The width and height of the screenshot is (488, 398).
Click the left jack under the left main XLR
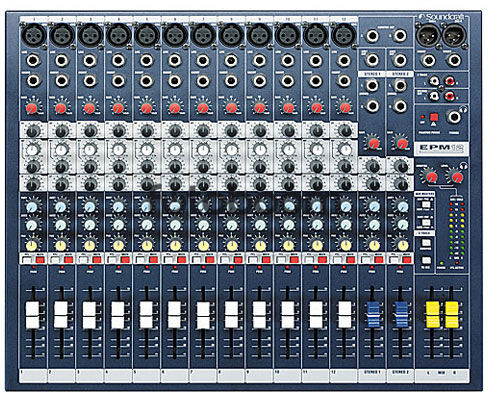428,60
